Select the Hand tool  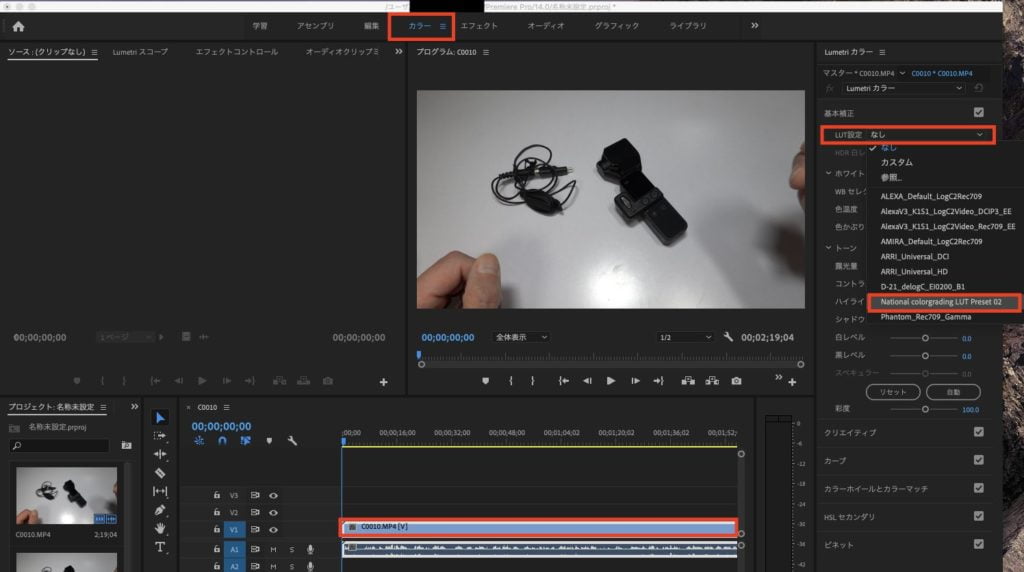point(160,528)
